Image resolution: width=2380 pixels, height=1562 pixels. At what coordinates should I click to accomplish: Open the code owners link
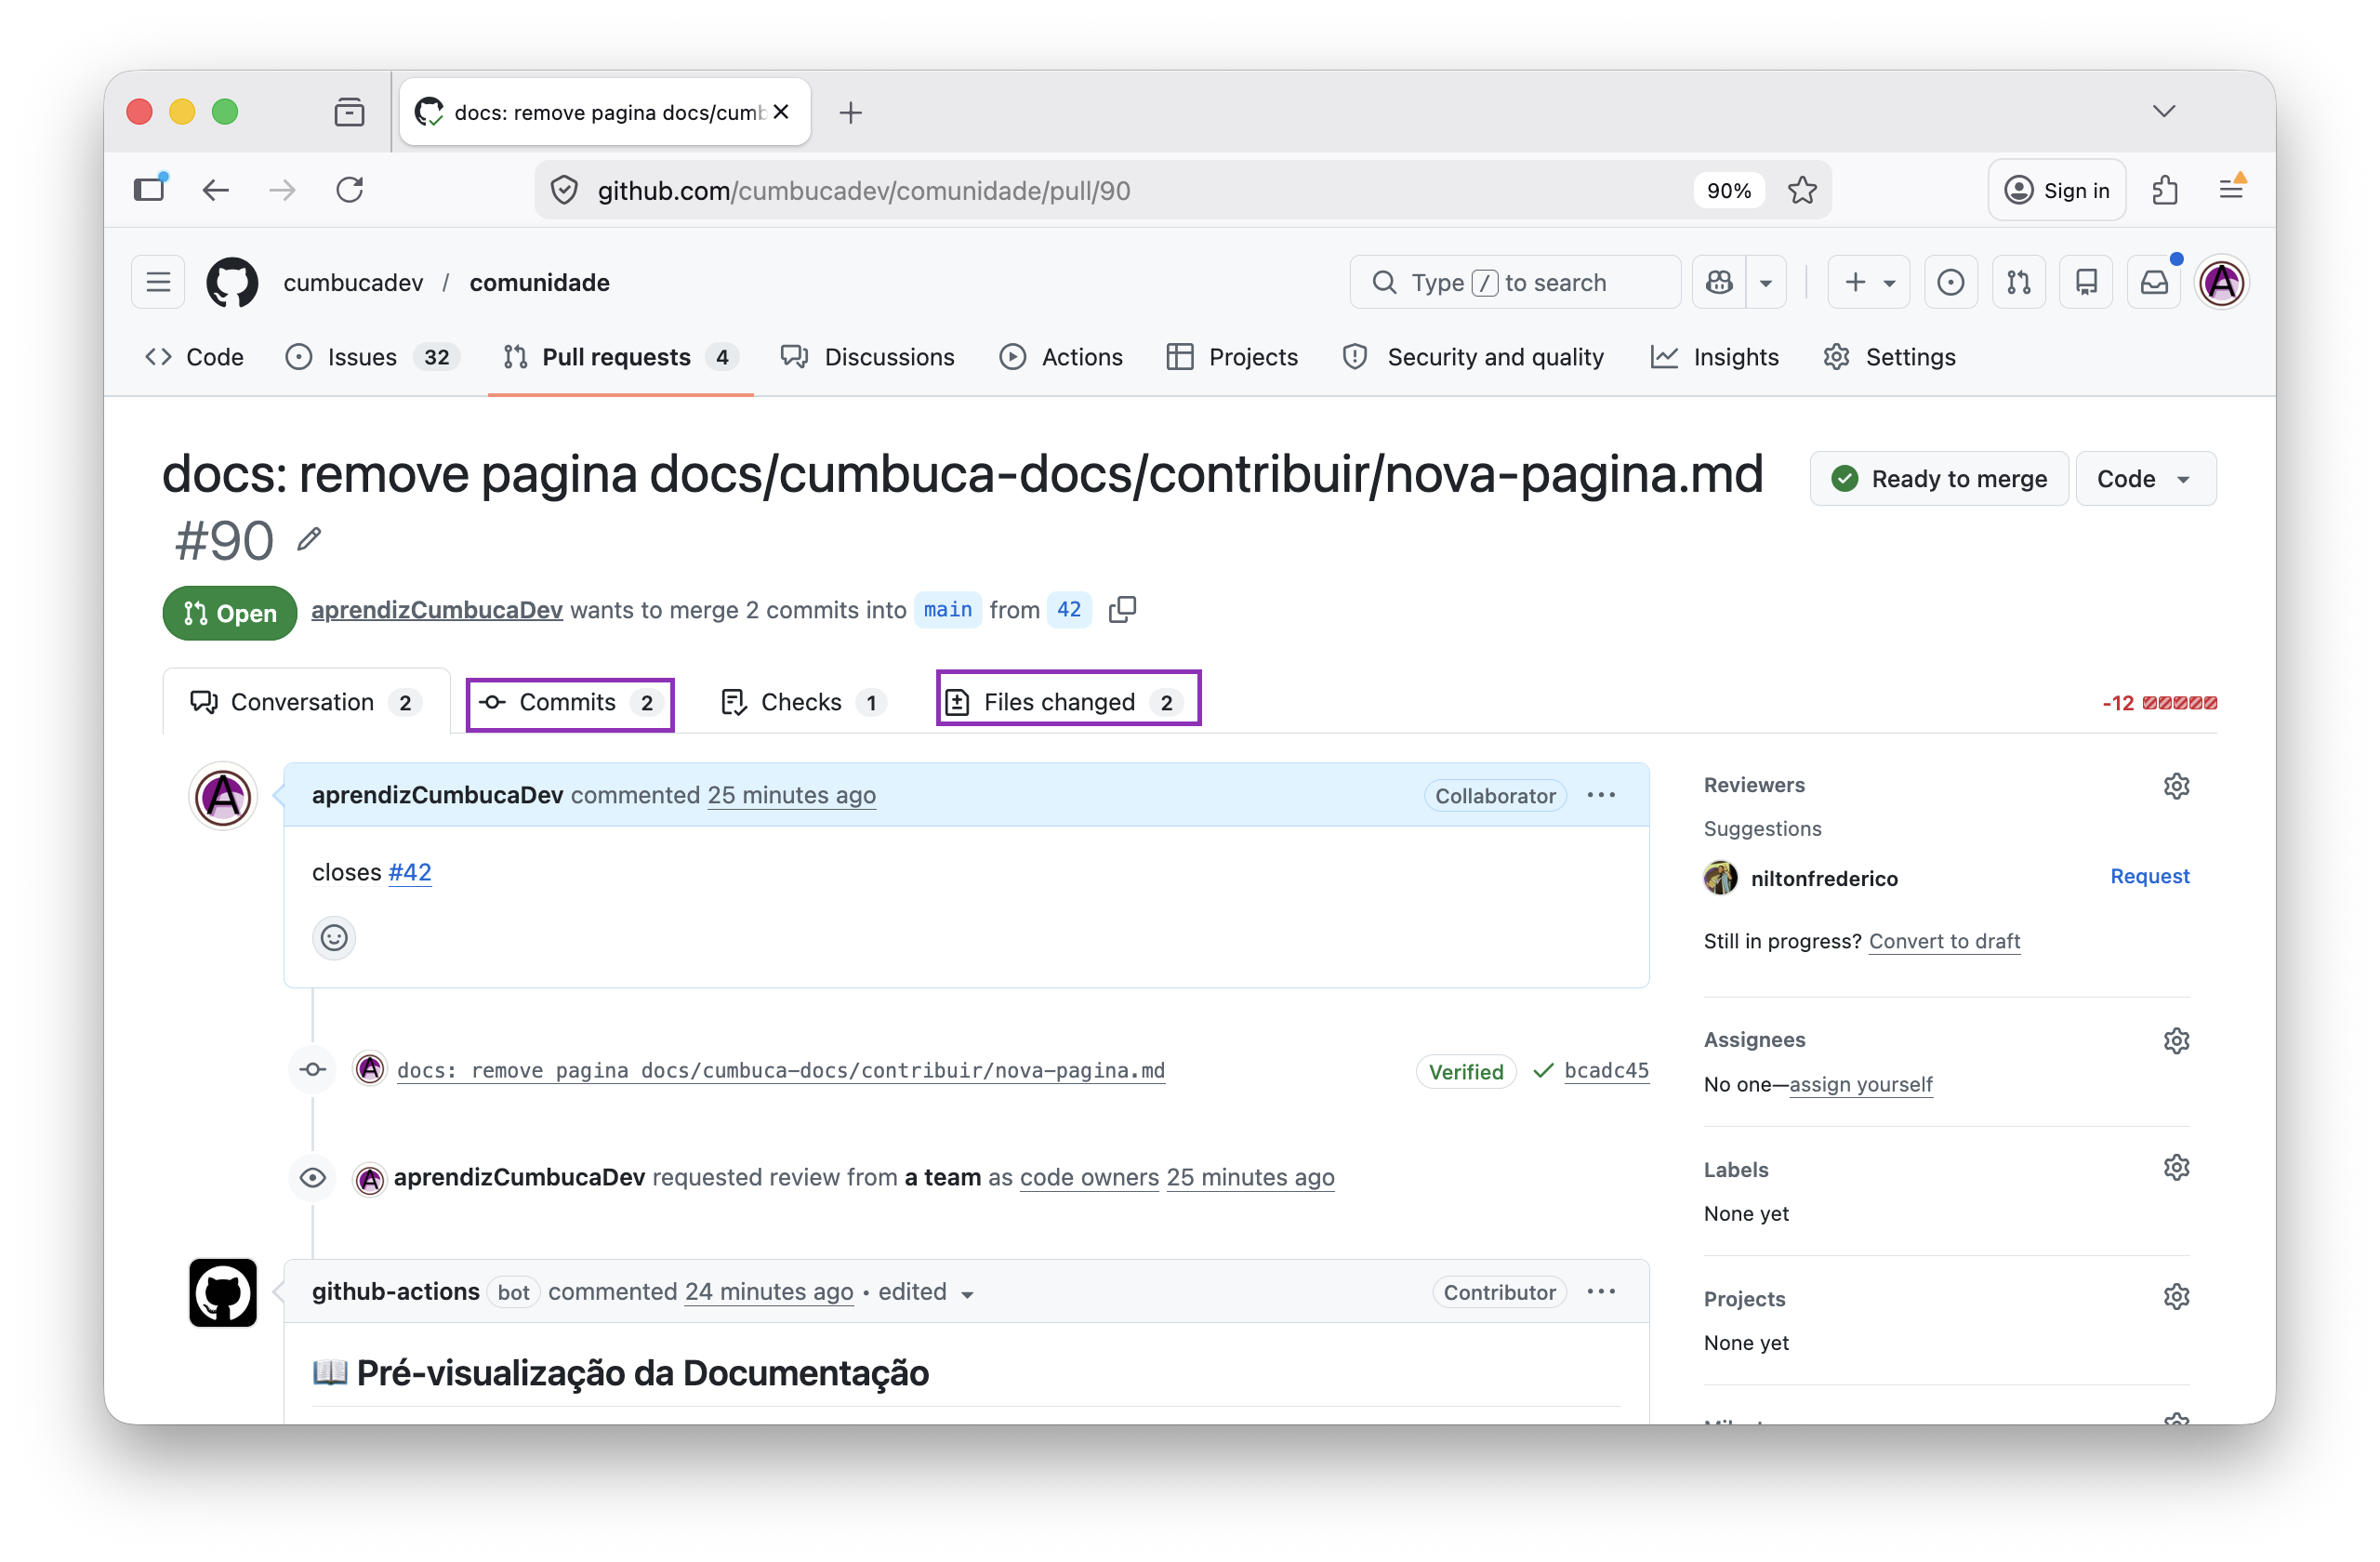coord(1089,1177)
